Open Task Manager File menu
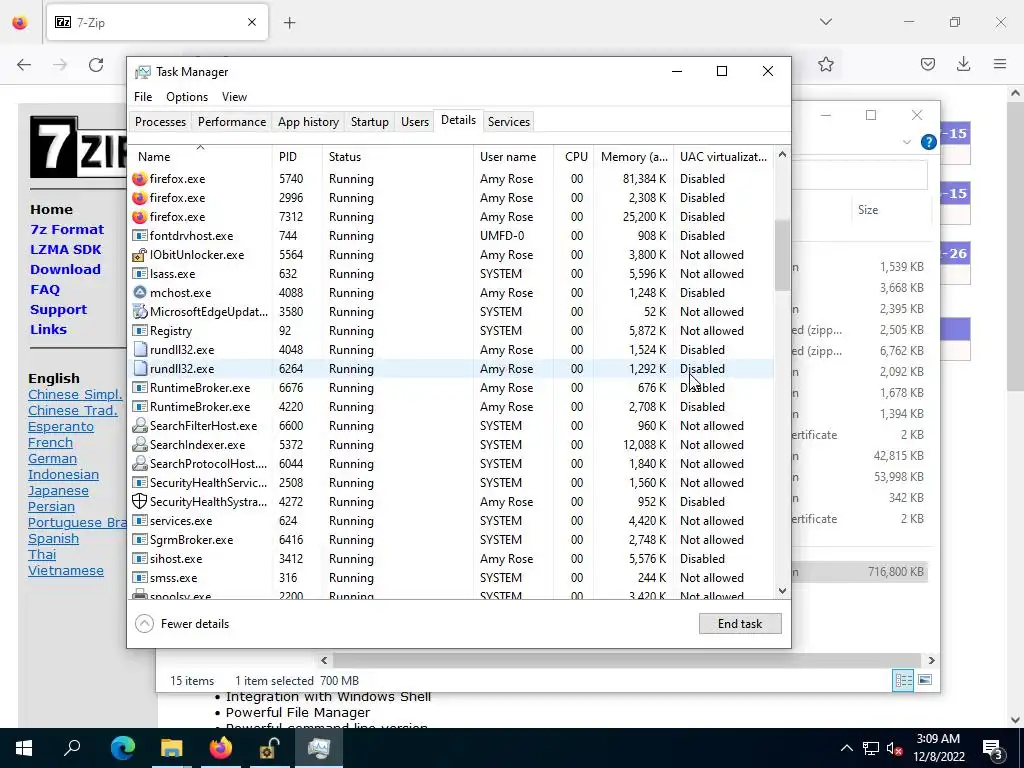This screenshot has height=768, width=1024. coord(143,97)
